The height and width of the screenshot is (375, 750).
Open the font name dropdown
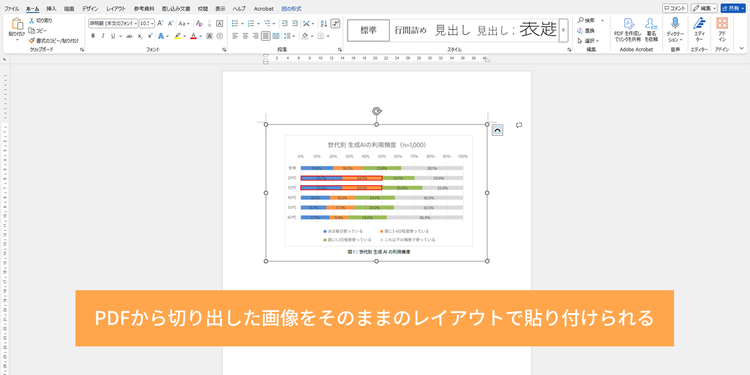point(136,23)
